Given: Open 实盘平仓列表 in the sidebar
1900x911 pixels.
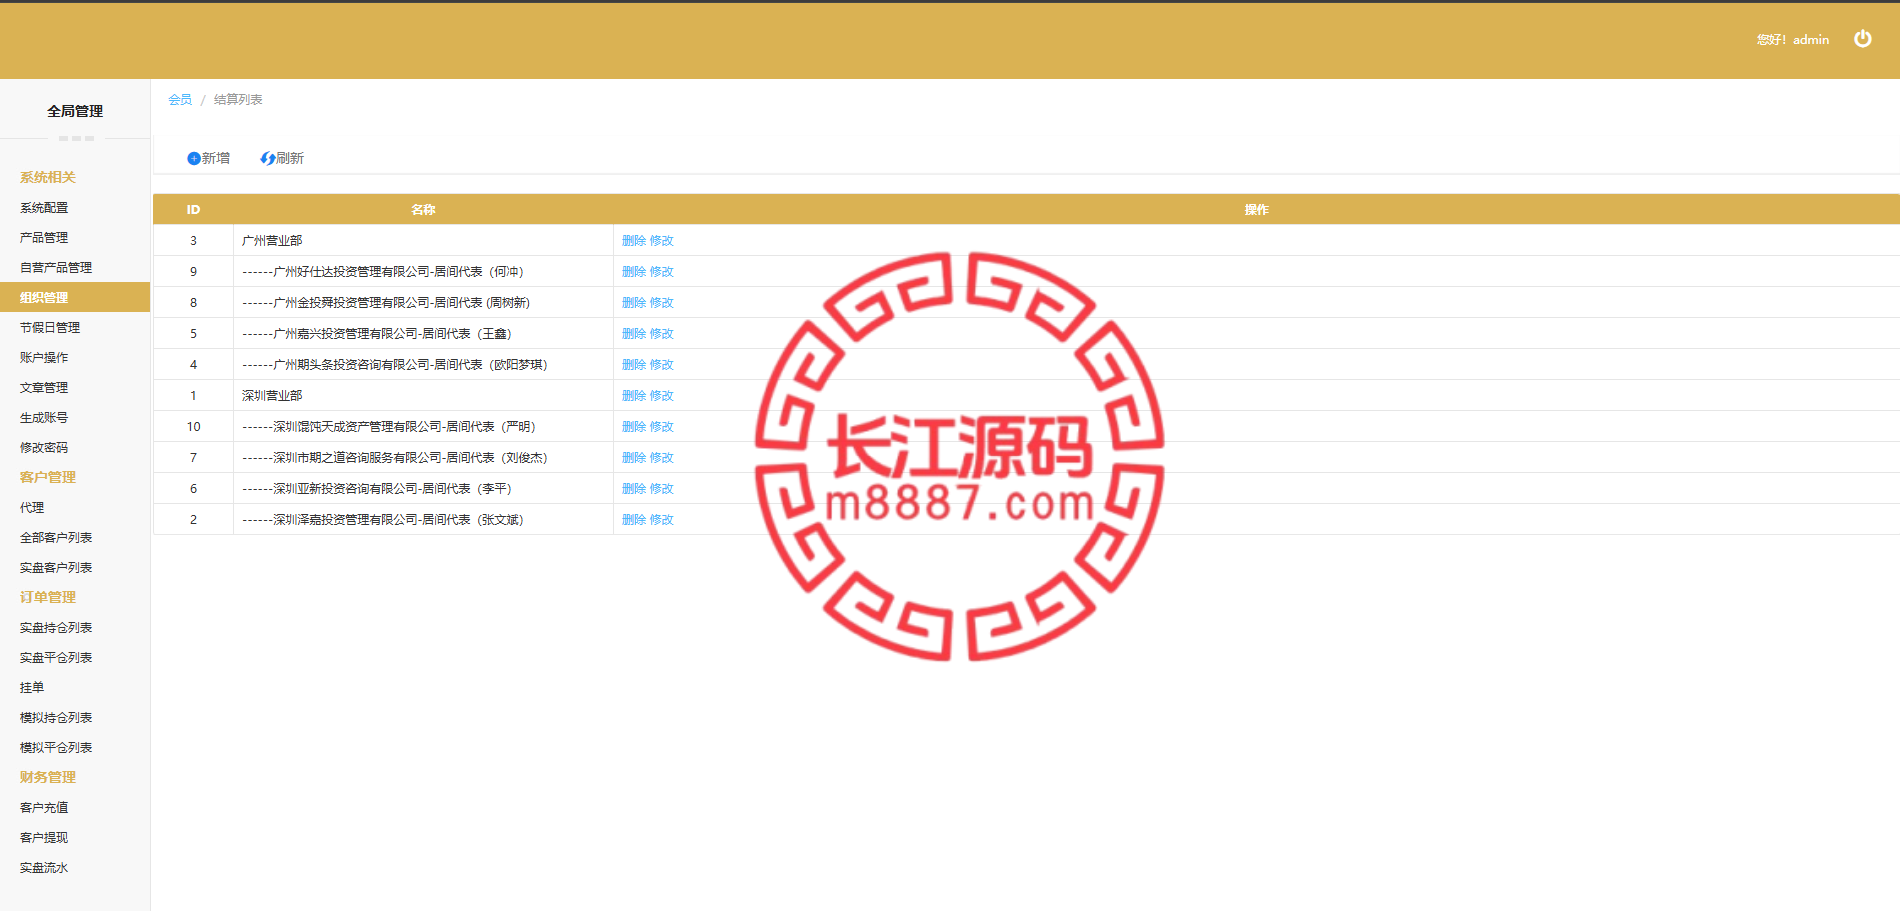Looking at the screenshot, I should click(56, 658).
